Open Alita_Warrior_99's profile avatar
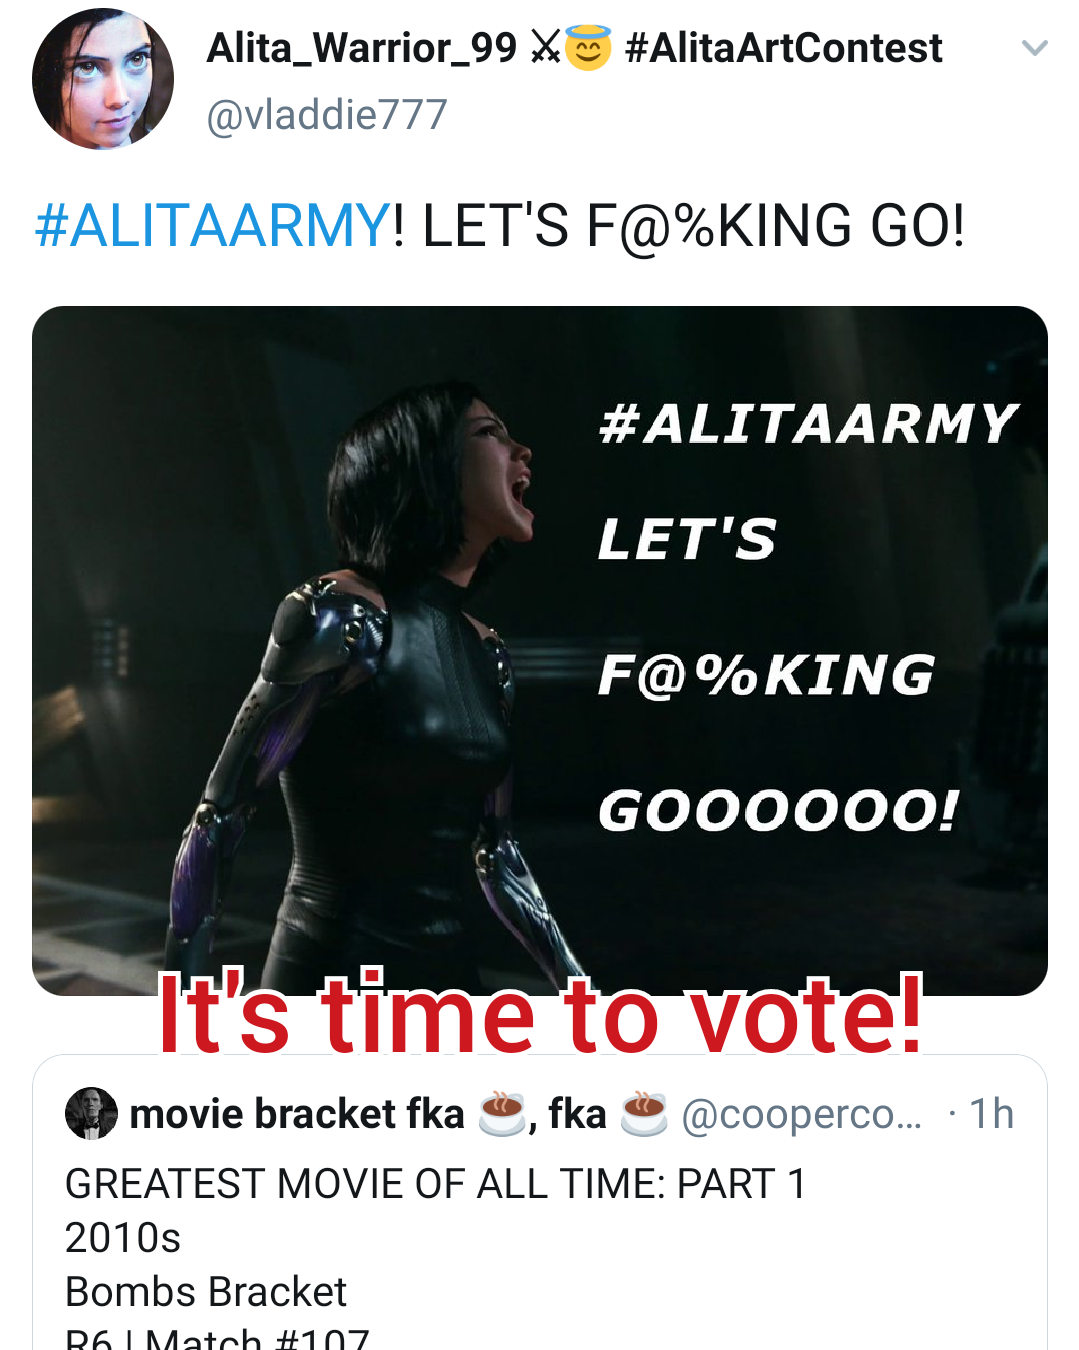This screenshot has height=1350, width=1079. pos(102,79)
